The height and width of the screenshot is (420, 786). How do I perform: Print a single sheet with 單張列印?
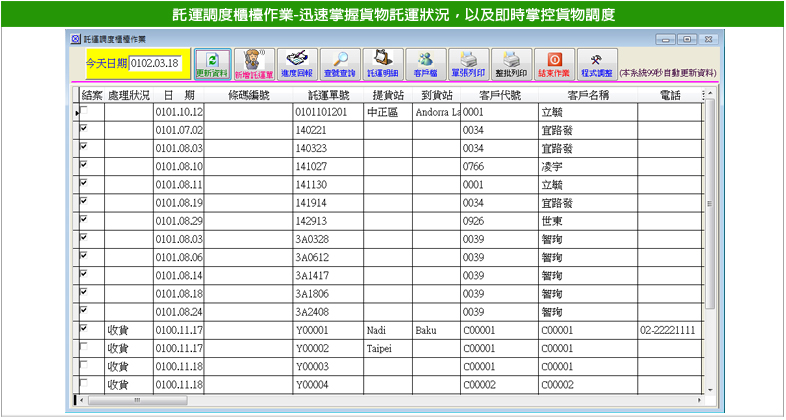(468, 65)
